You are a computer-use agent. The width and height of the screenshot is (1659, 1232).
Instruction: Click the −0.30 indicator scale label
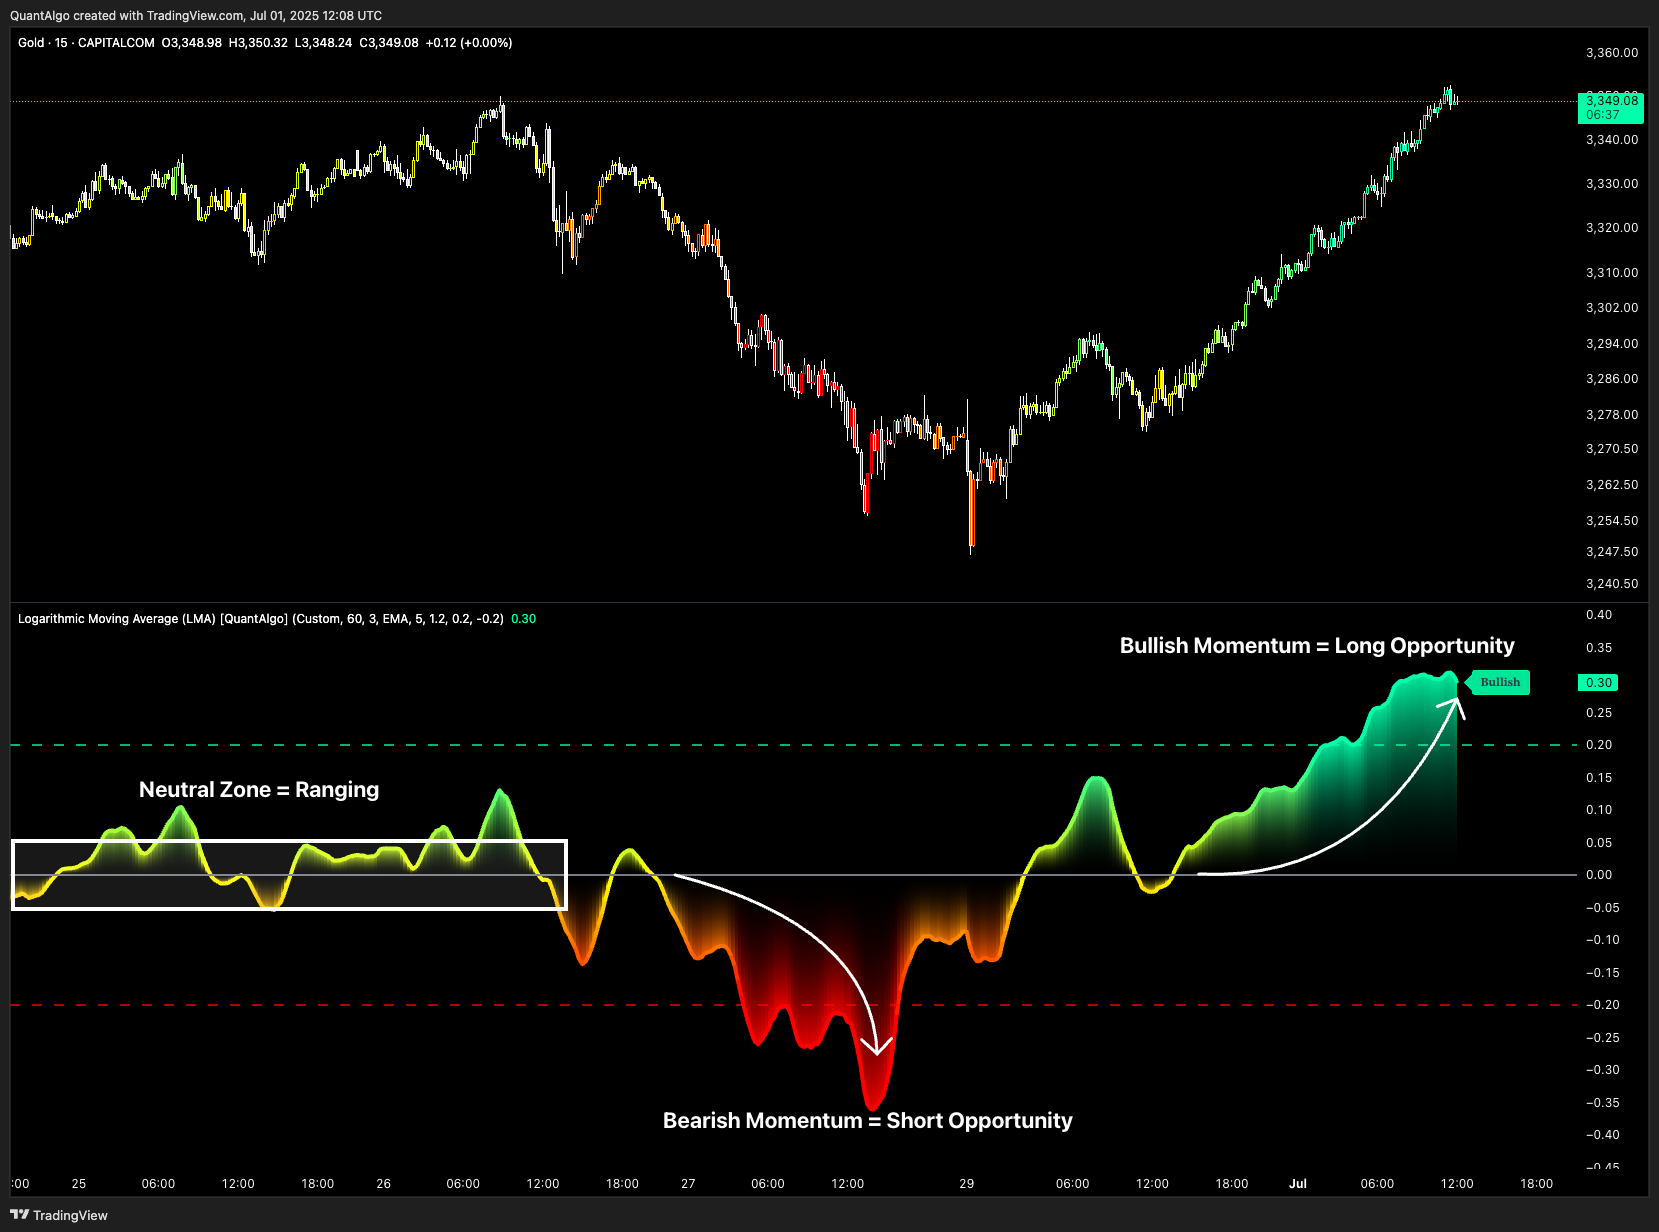pos(1603,1070)
